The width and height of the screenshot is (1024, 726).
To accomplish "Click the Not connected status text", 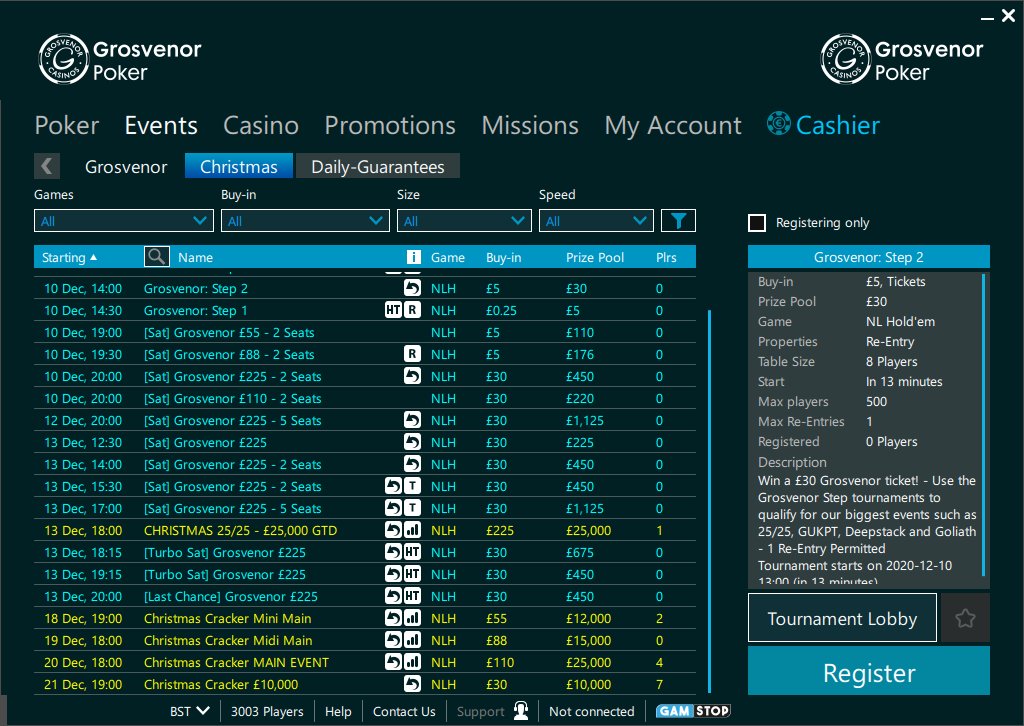I will pos(591,711).
